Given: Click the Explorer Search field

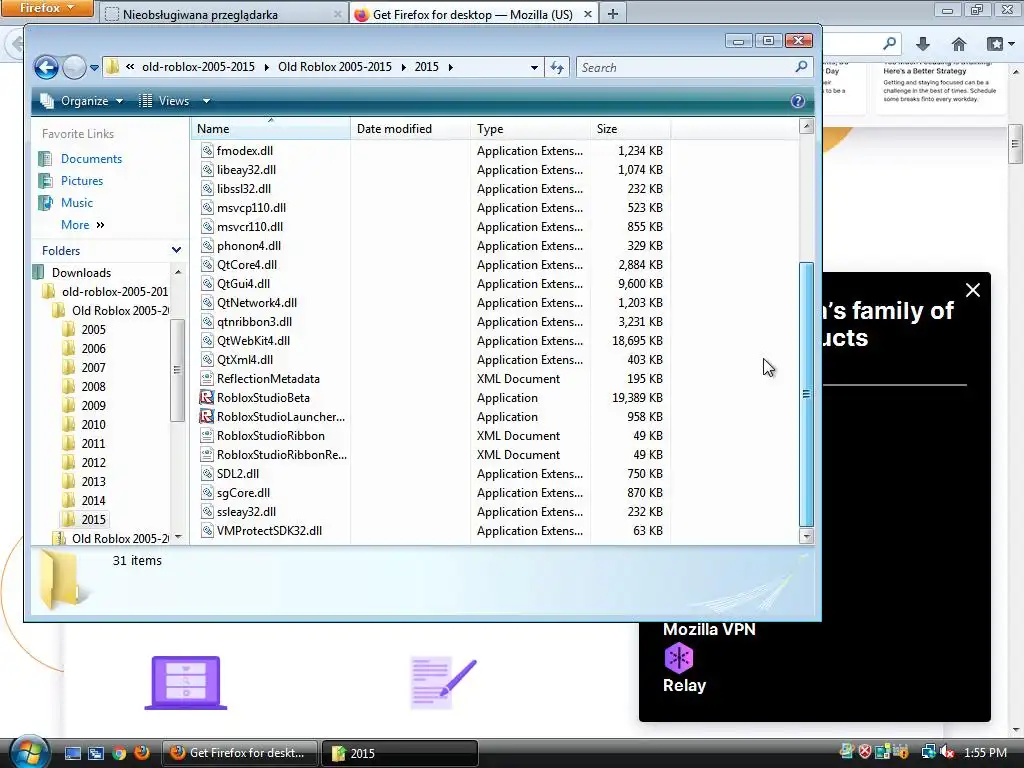Looking at the screenshot, I should pos(694,67).
